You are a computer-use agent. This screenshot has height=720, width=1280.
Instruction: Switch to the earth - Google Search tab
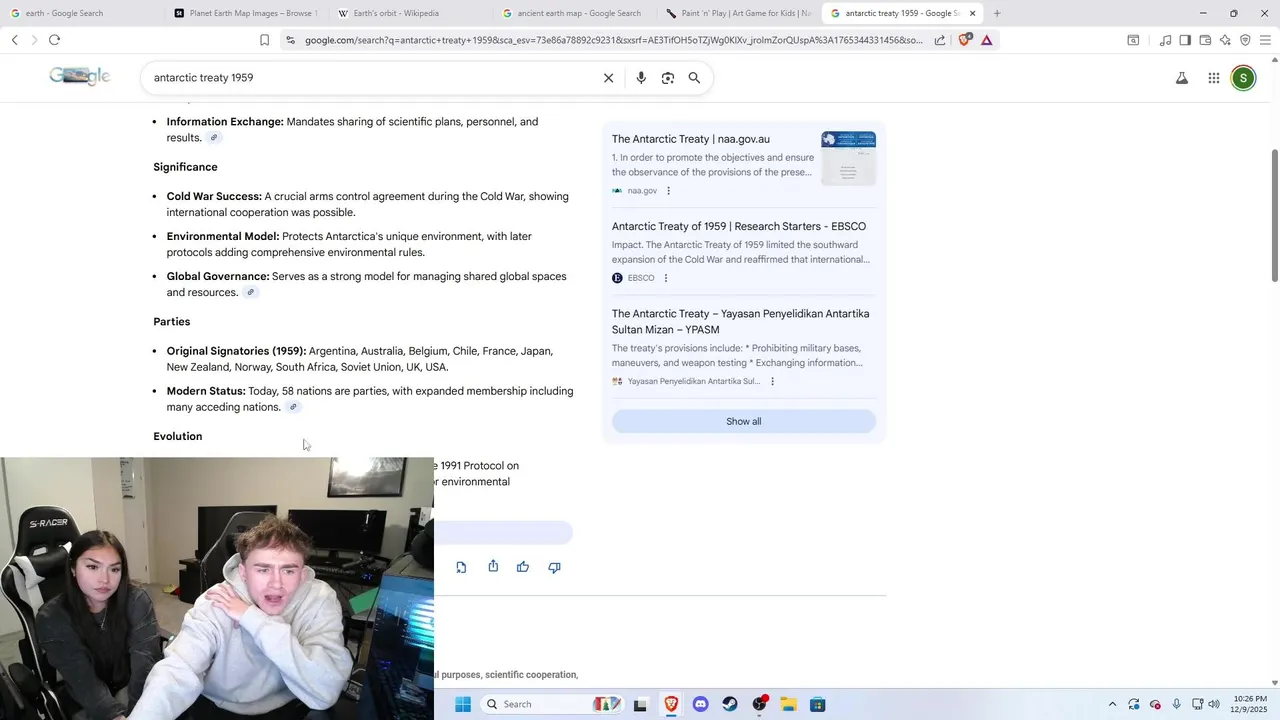pyautogui.click(x=65, y=13)
